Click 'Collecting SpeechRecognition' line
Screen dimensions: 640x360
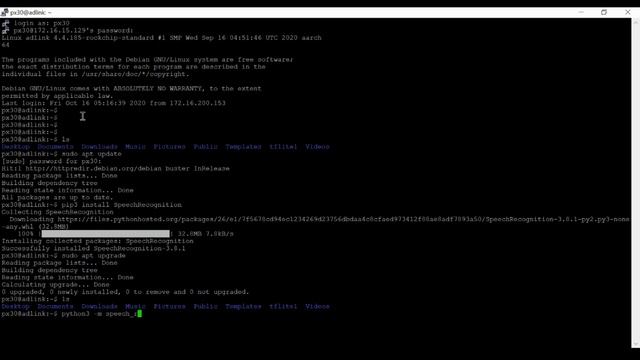(58, 212)
